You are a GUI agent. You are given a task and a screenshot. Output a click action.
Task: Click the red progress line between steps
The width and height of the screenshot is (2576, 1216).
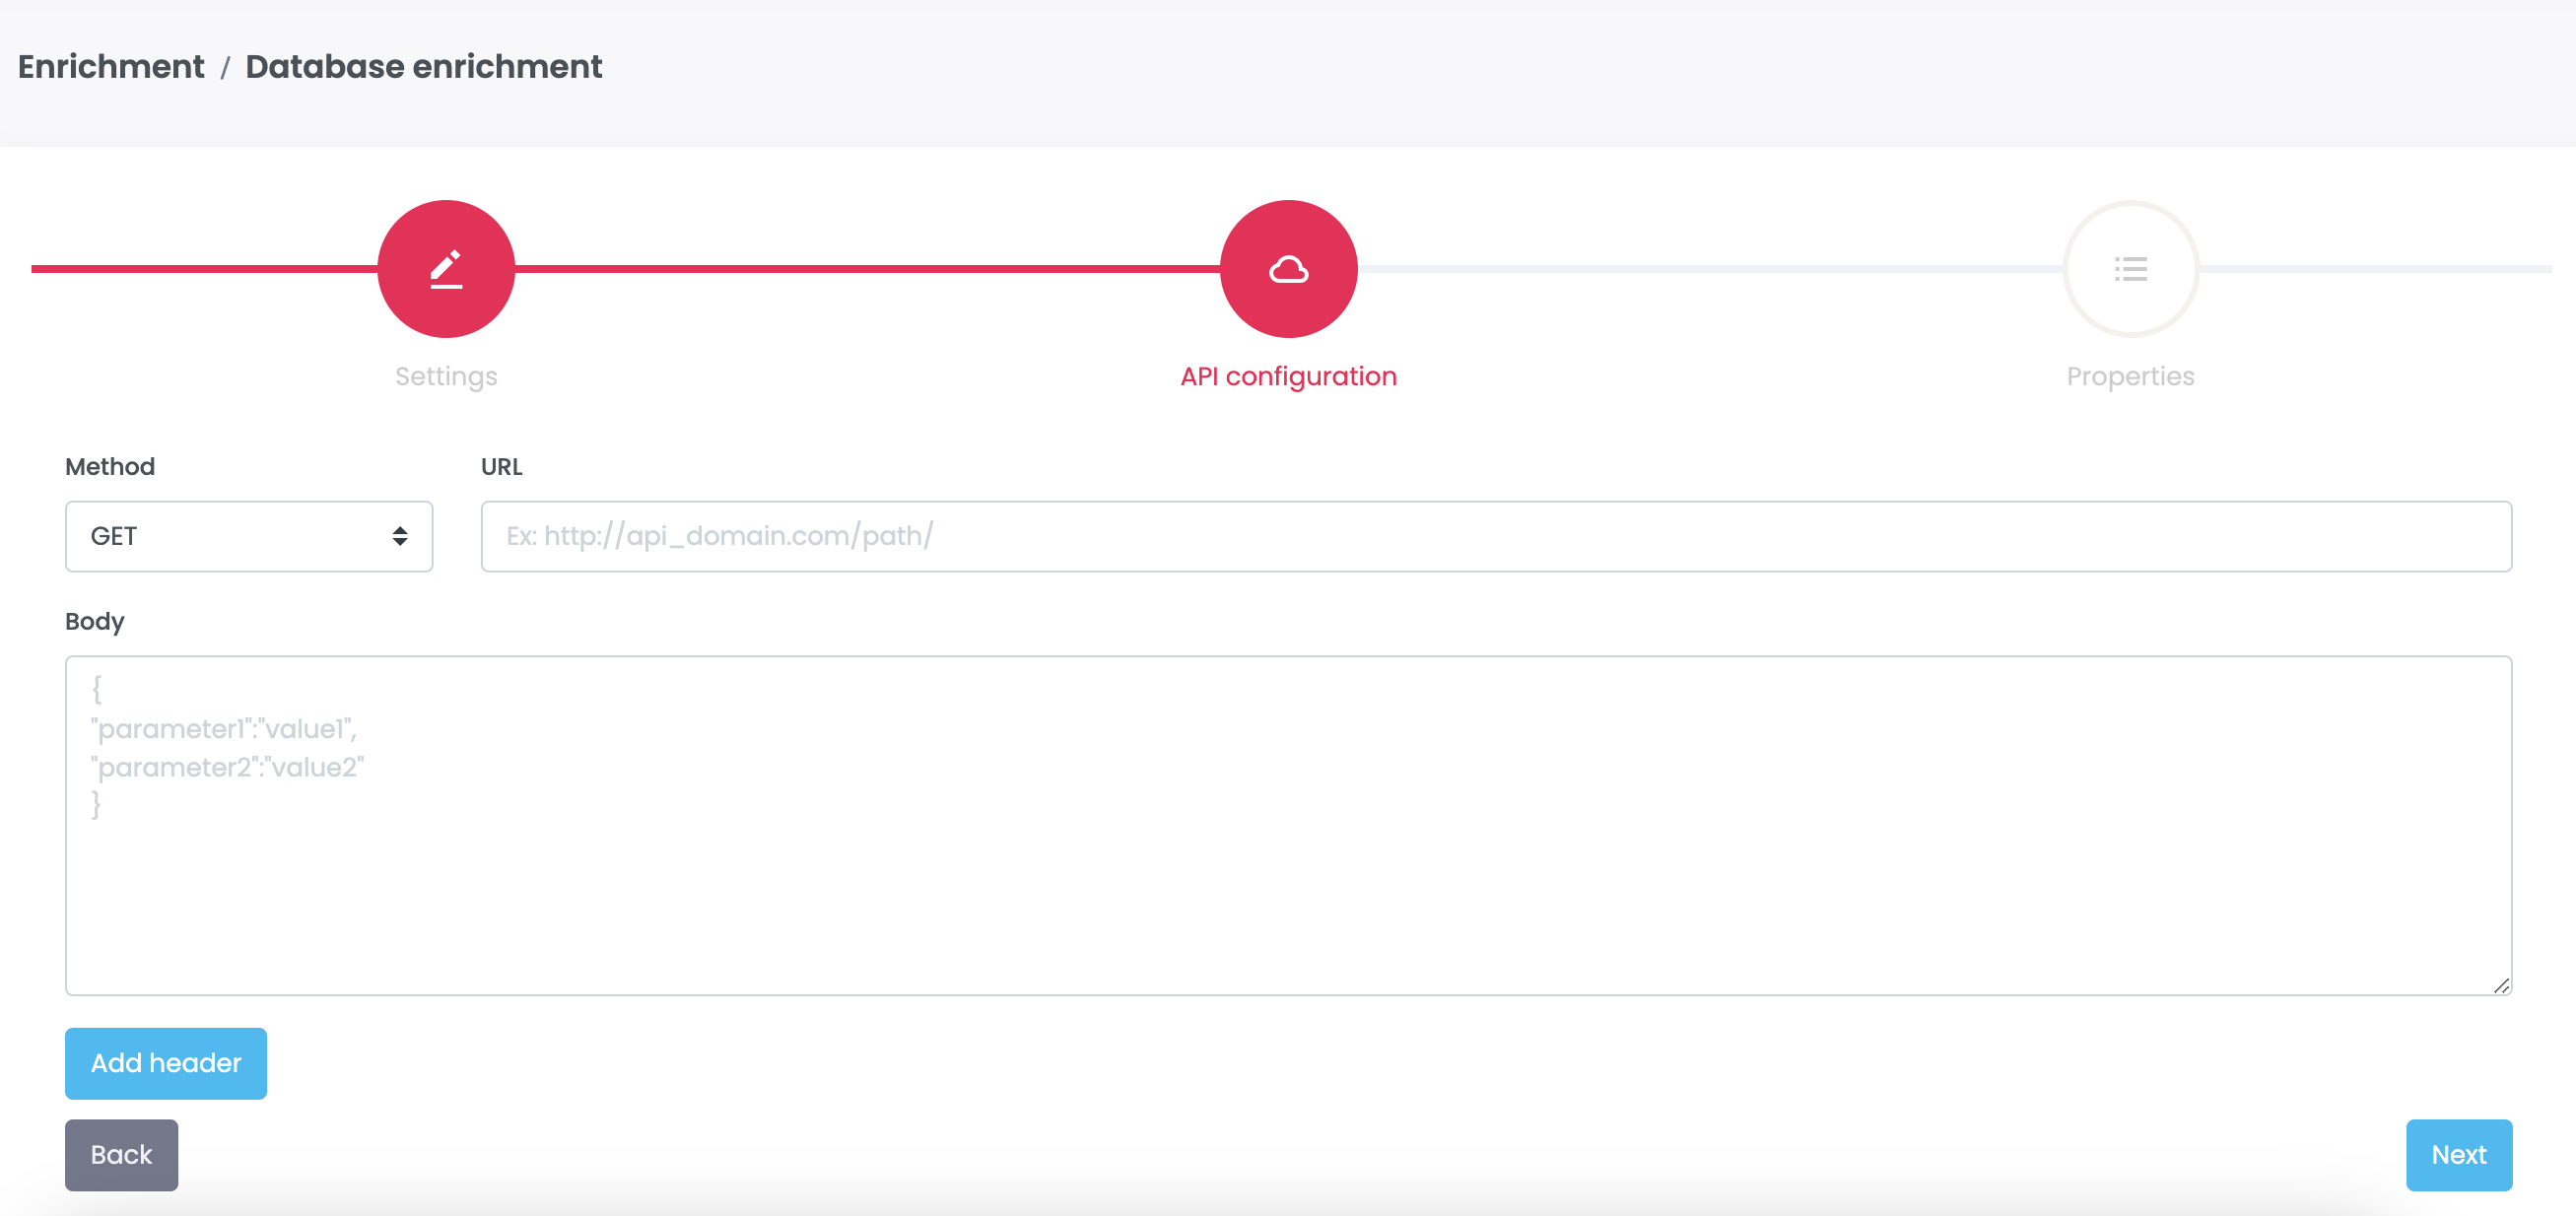(866, 269)
